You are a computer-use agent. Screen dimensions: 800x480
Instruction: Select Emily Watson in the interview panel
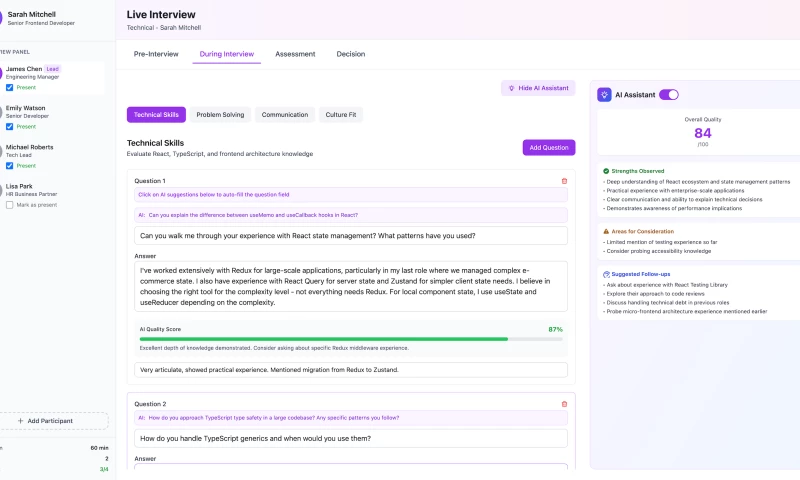click(x=51, y=117)
